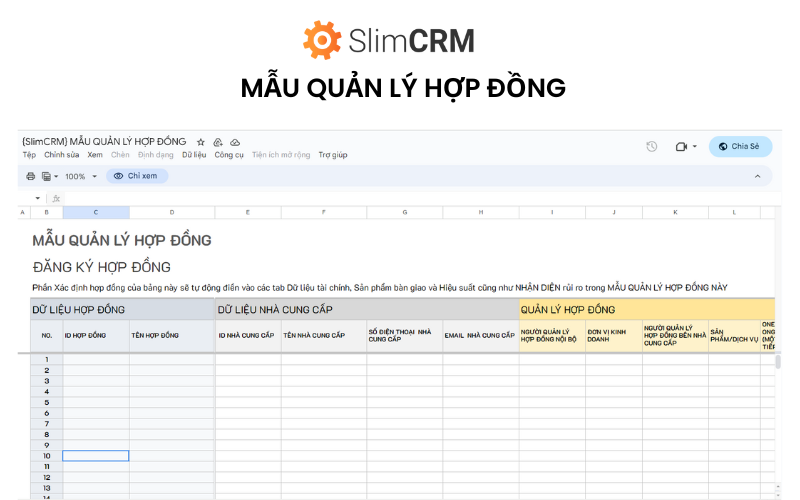Open the filter views icon
The width and height of the screenshot is (800, 500).
click(46, 176)
